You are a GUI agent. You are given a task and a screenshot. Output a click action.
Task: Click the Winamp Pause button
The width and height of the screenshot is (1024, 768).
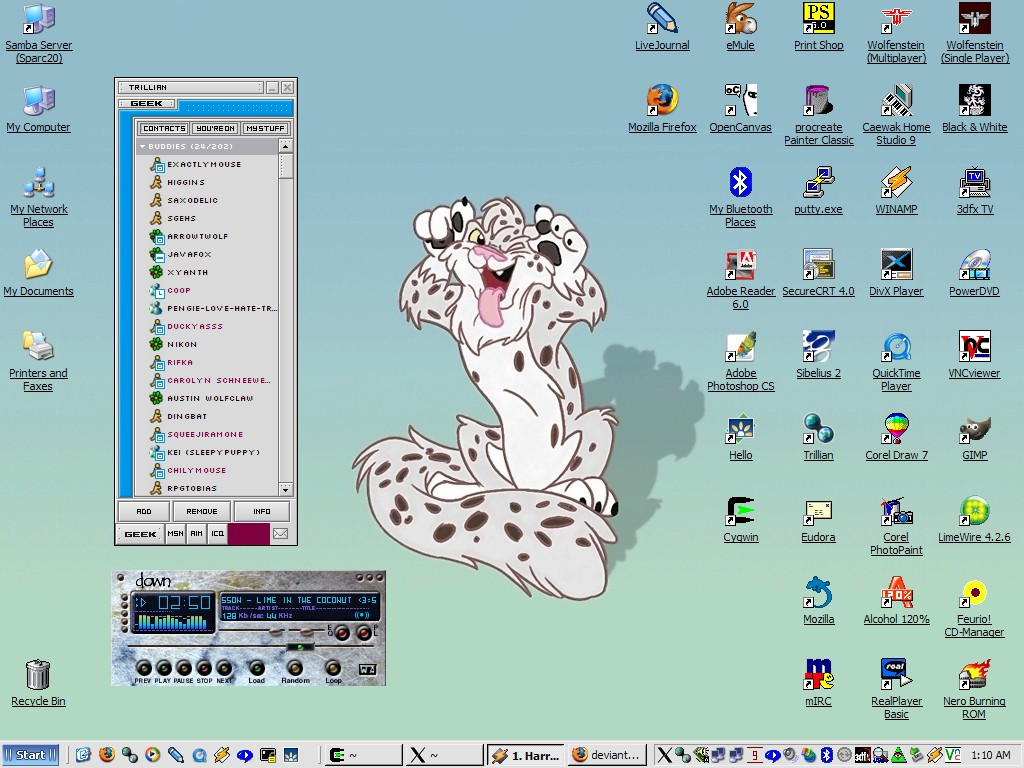184,668
